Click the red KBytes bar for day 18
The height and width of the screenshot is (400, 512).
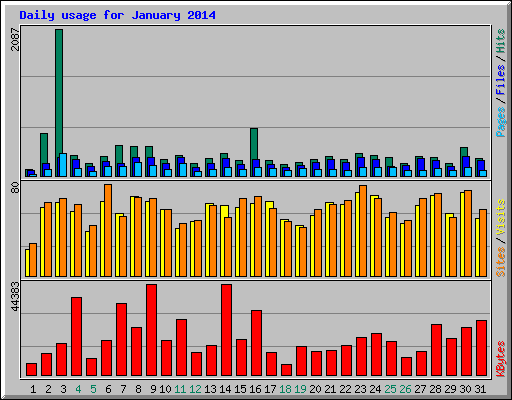pos(286,370)
